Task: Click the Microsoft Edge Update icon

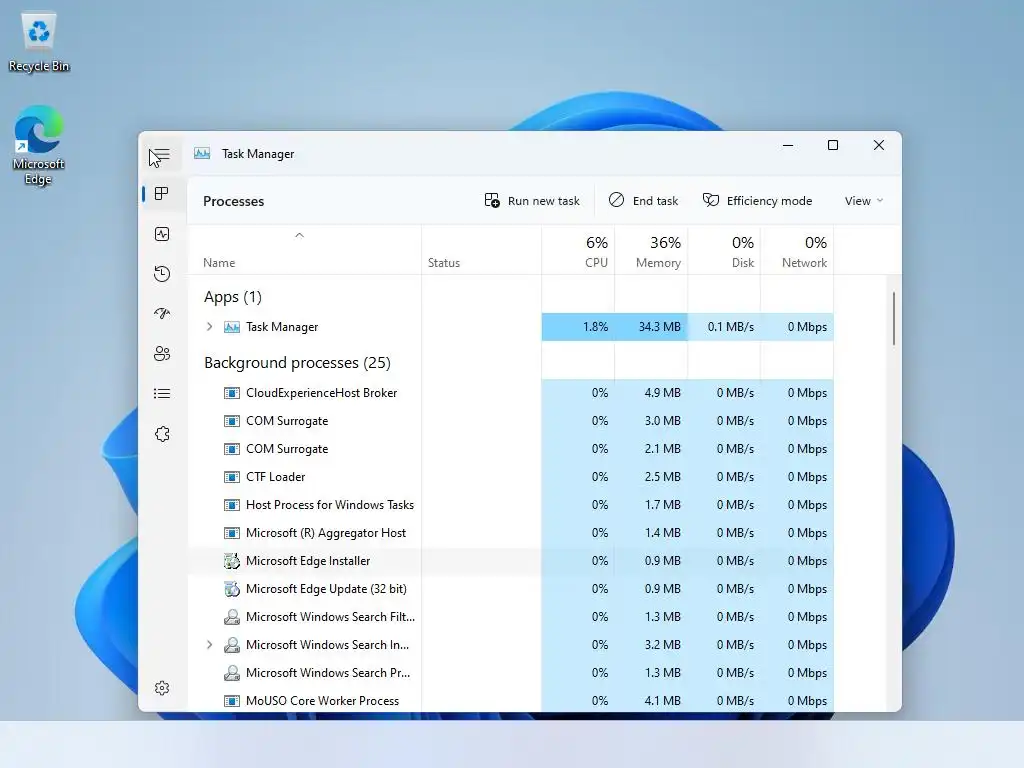Action: coord(232,588)
